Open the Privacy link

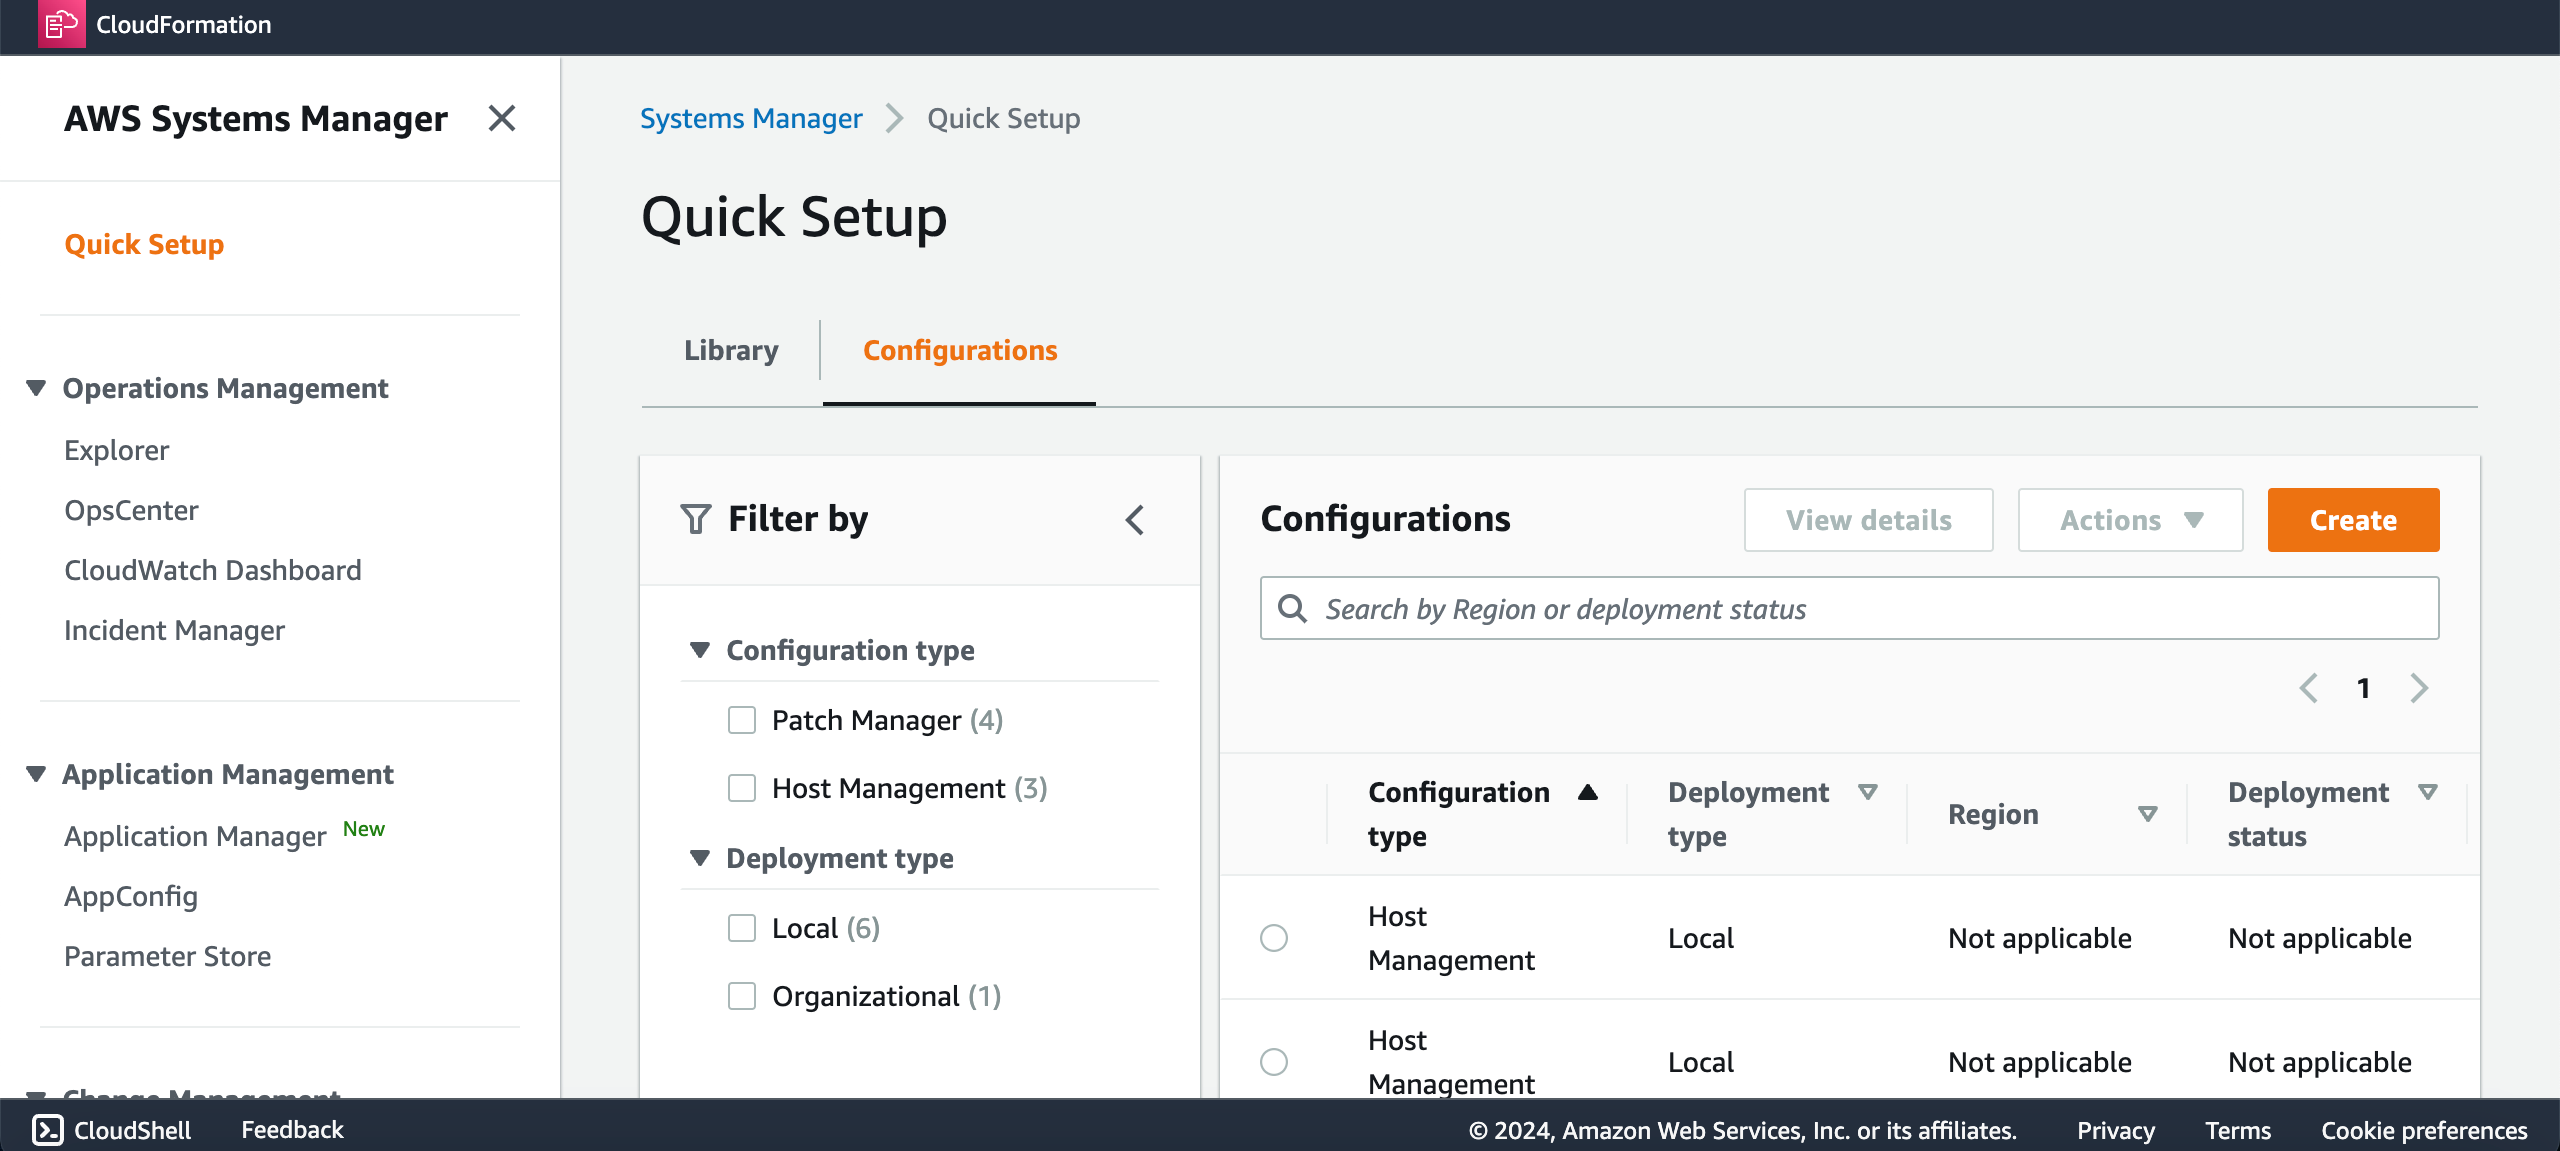2116,1130
